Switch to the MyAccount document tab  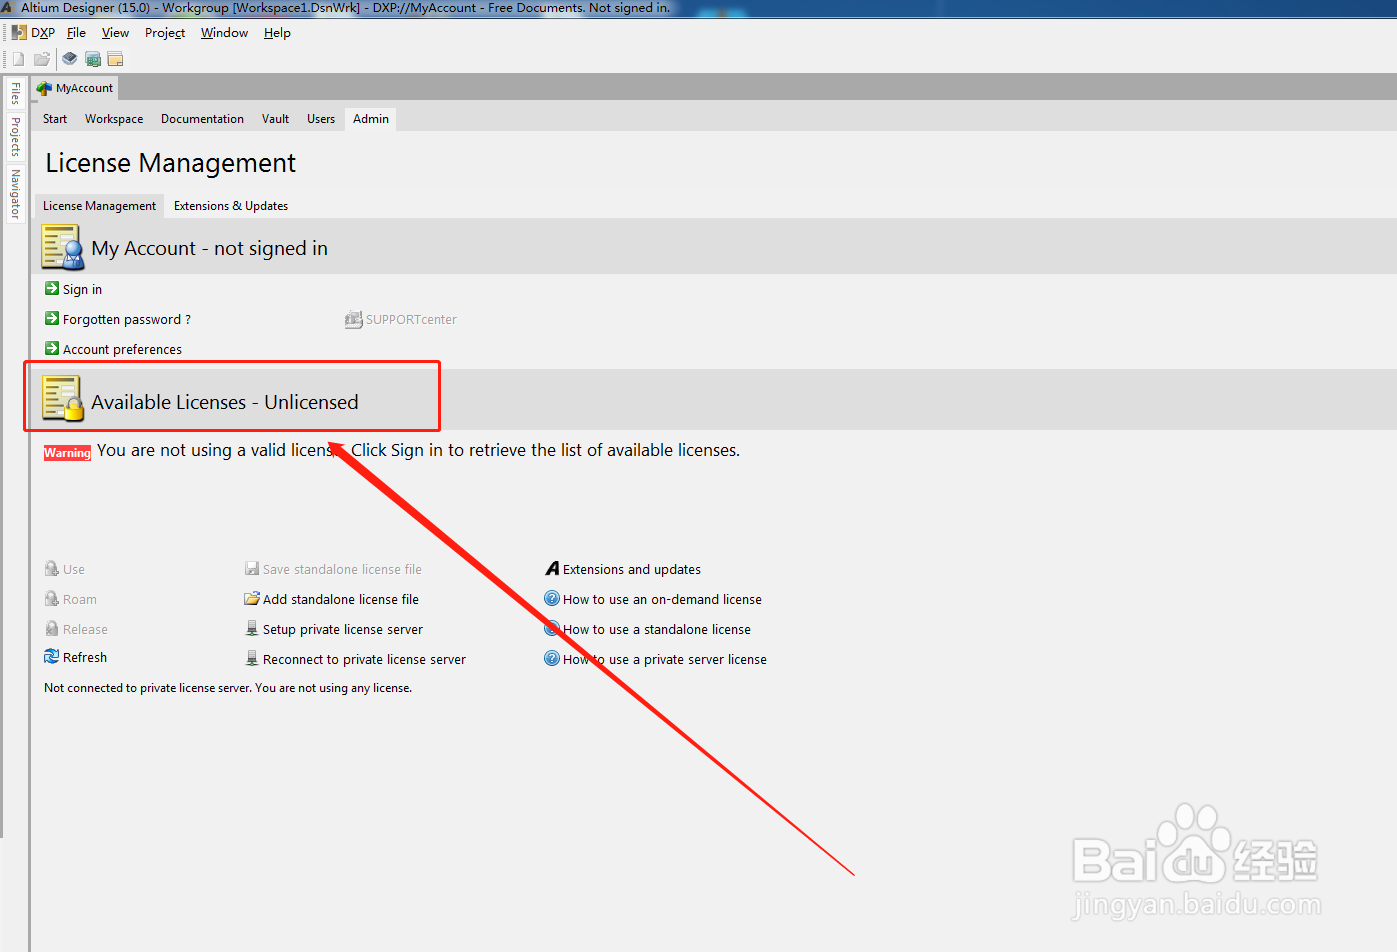[x=75, y=88]
